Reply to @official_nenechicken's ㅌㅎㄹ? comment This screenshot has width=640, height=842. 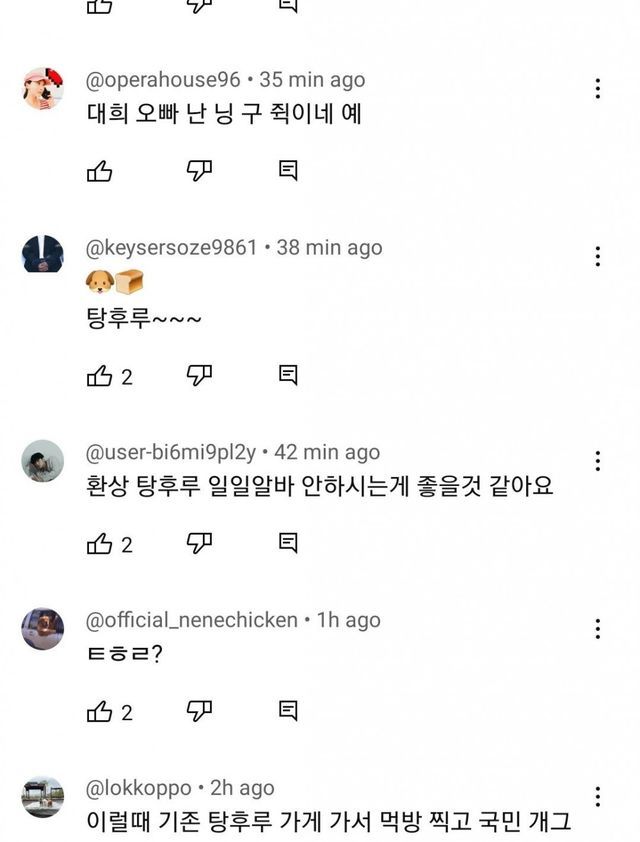coord(288,712)
